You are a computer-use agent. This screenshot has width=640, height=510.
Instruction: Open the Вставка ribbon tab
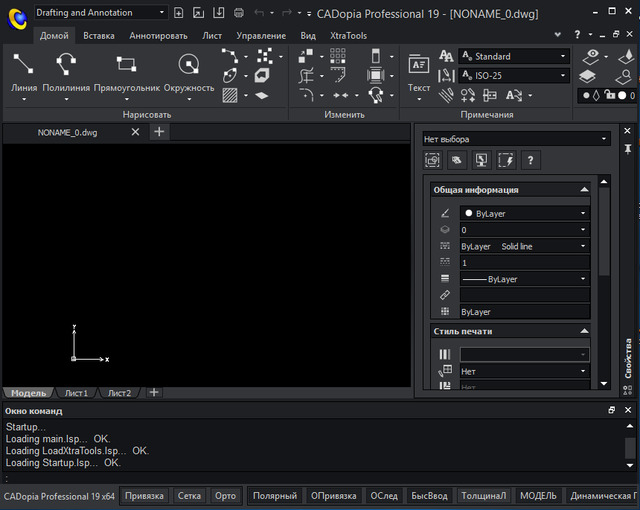99,35
